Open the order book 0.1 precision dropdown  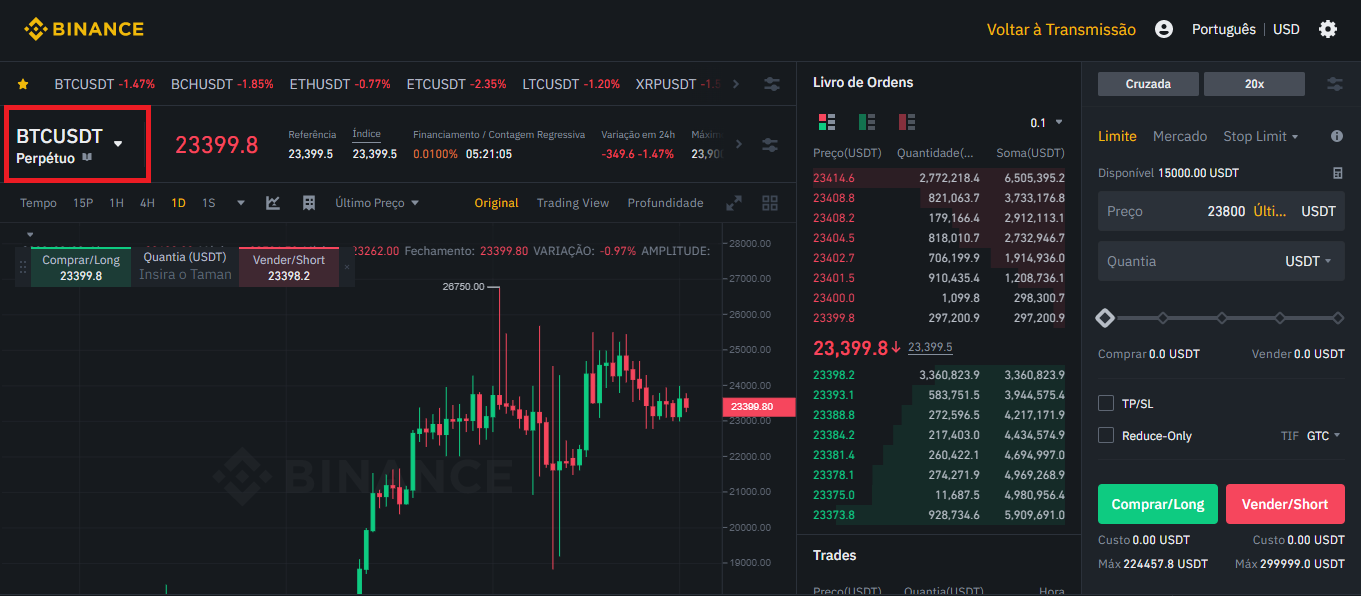[1047, 123]
